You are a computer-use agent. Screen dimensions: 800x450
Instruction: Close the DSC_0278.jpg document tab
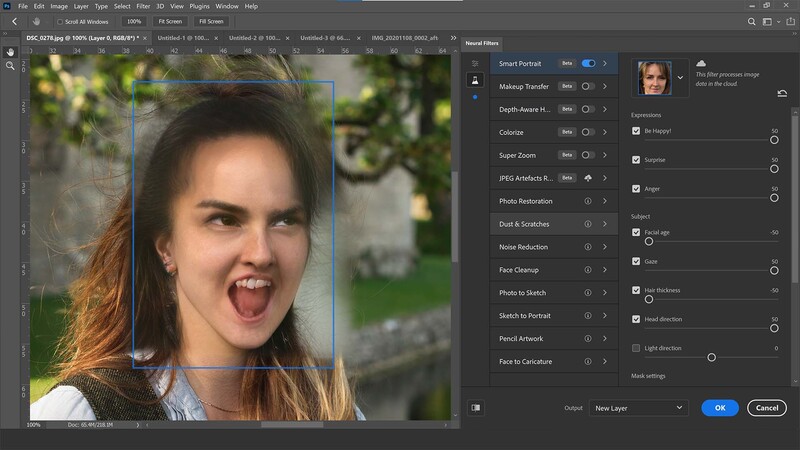tap(145, 38)
